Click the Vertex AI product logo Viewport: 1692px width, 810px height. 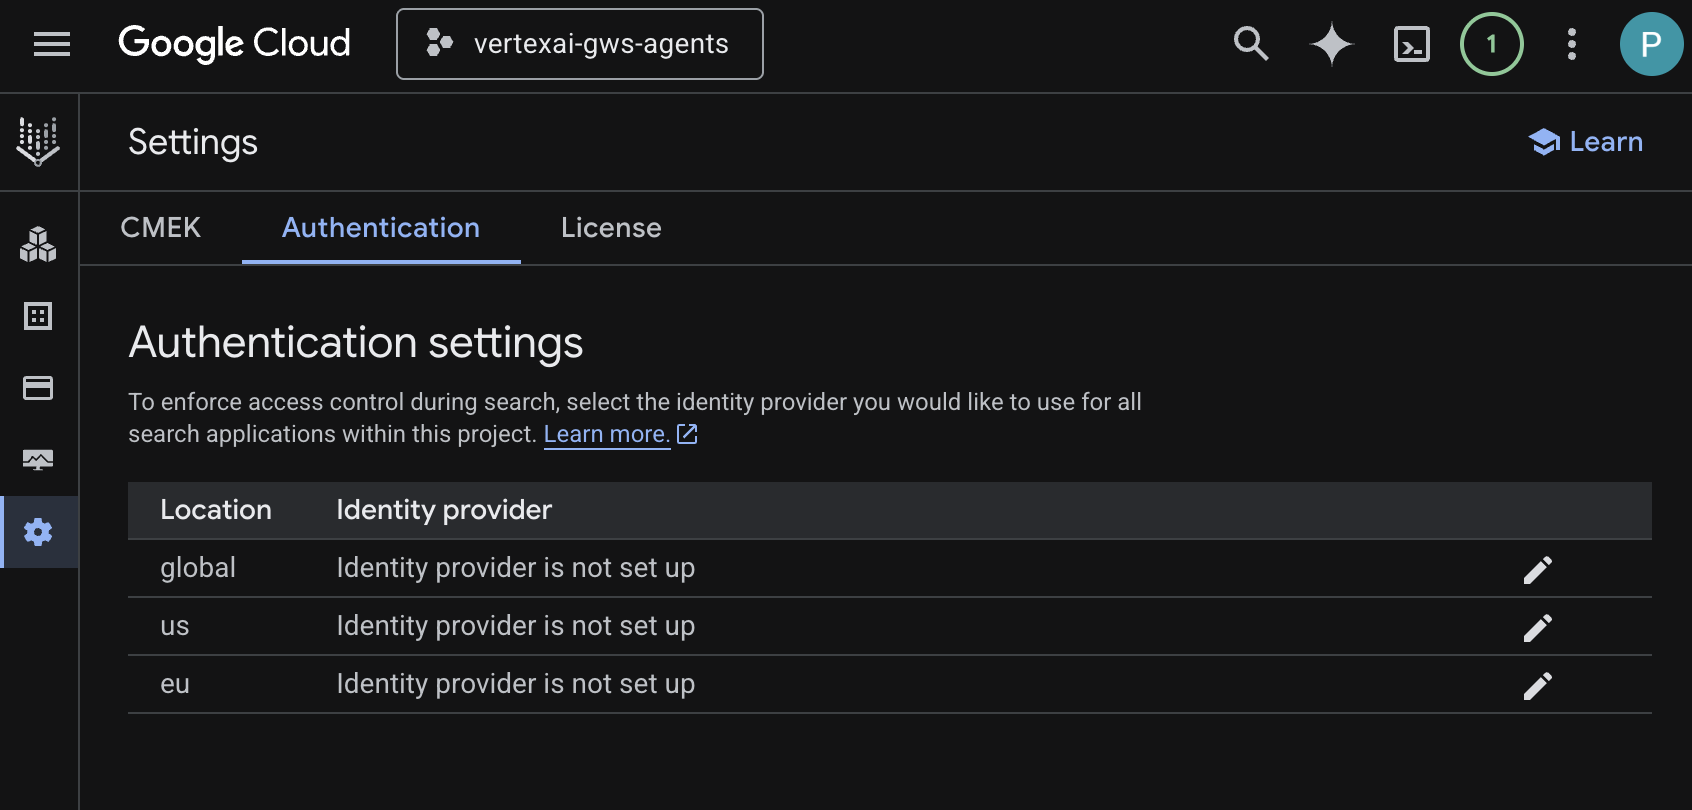38,142
